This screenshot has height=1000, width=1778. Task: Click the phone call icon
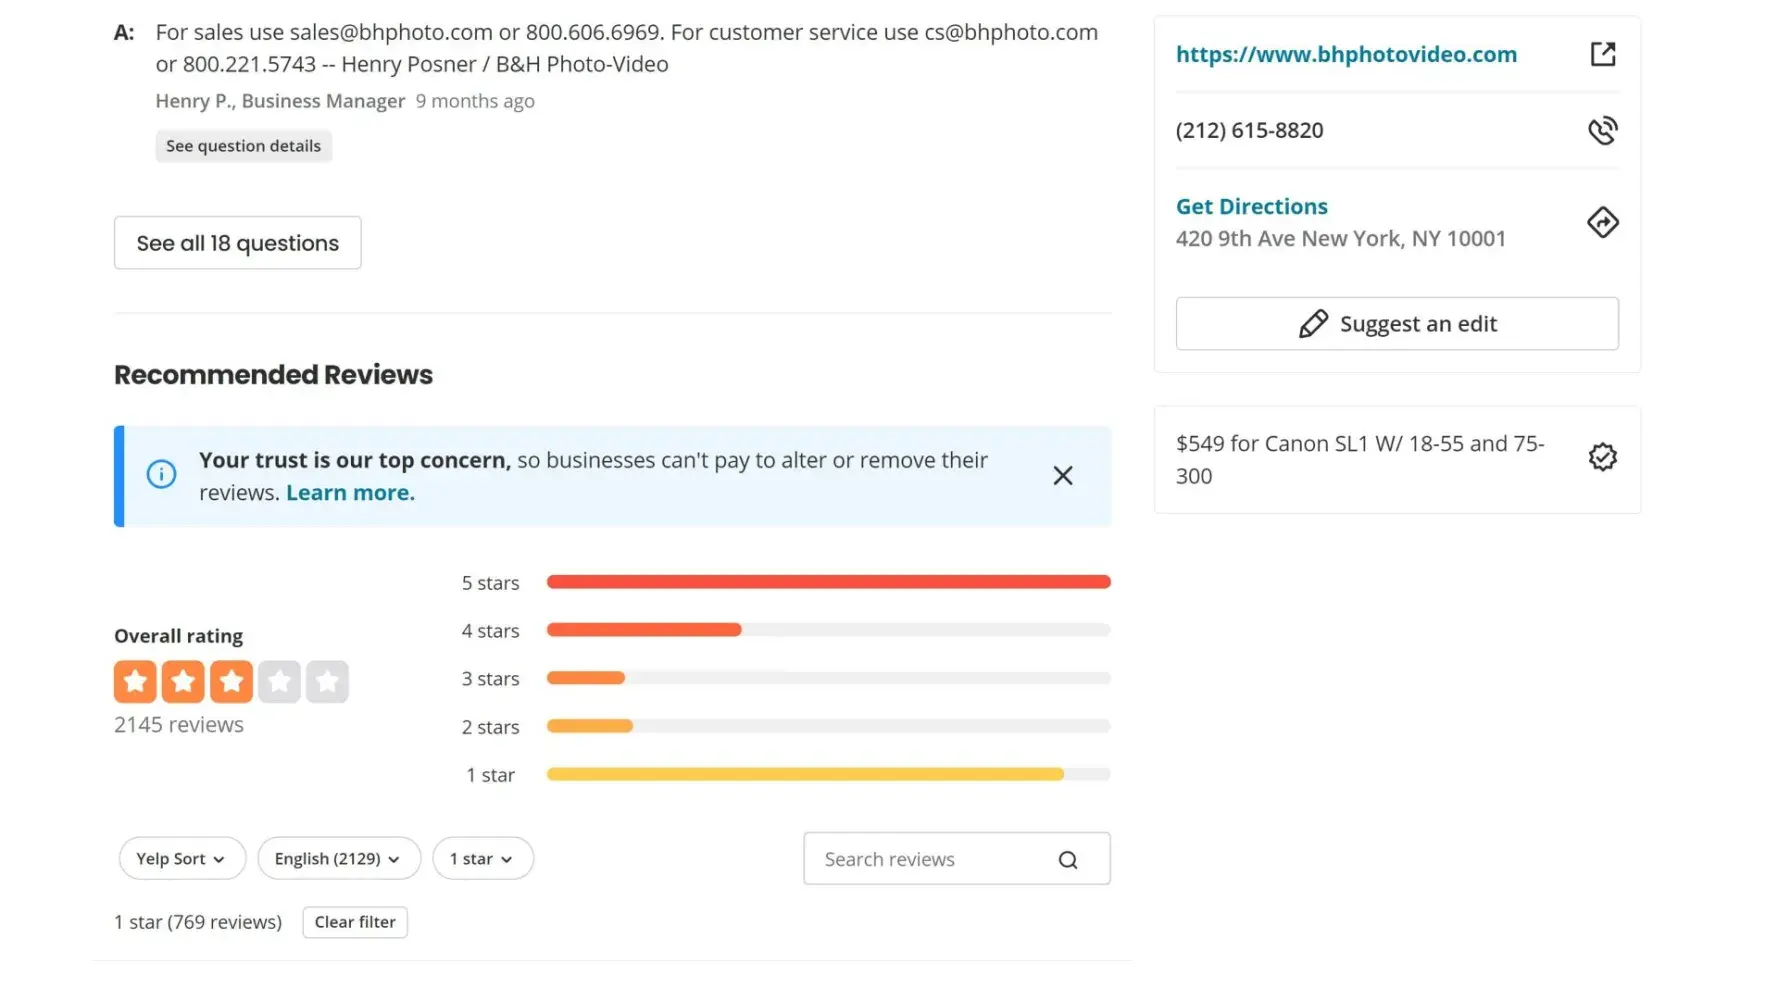coord(1602,131)
